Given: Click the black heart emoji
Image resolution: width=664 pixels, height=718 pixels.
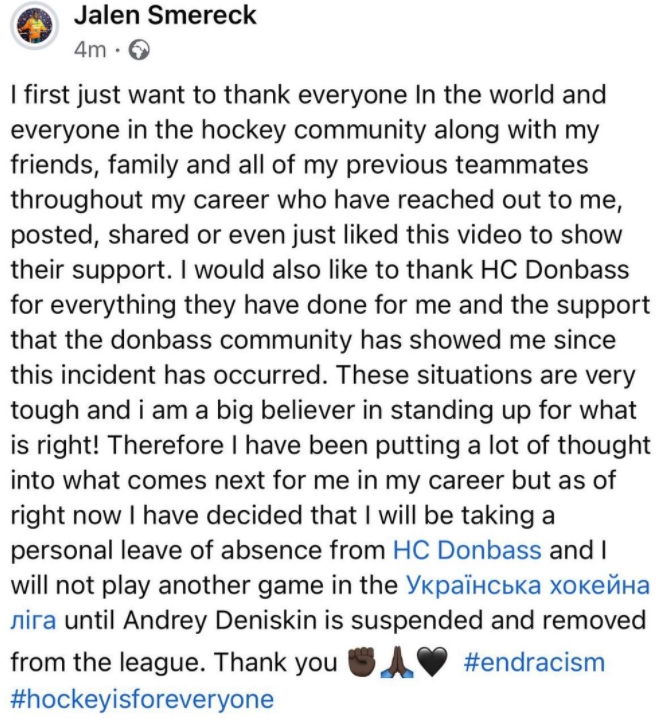Looking at the screenshot, I should coord(432,664).
